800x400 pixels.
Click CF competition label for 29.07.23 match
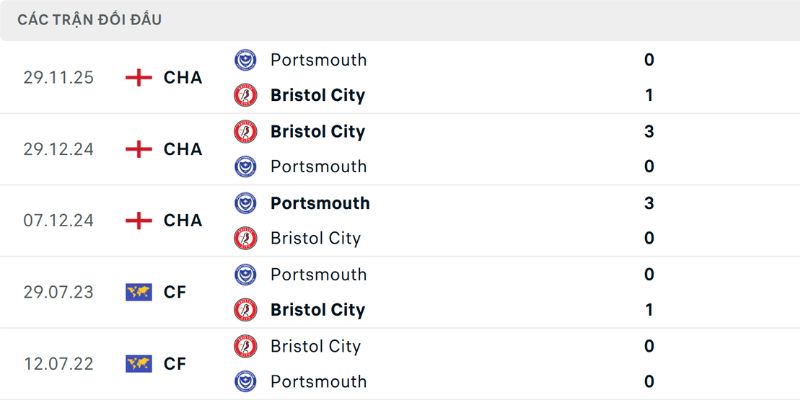(175, 292)
